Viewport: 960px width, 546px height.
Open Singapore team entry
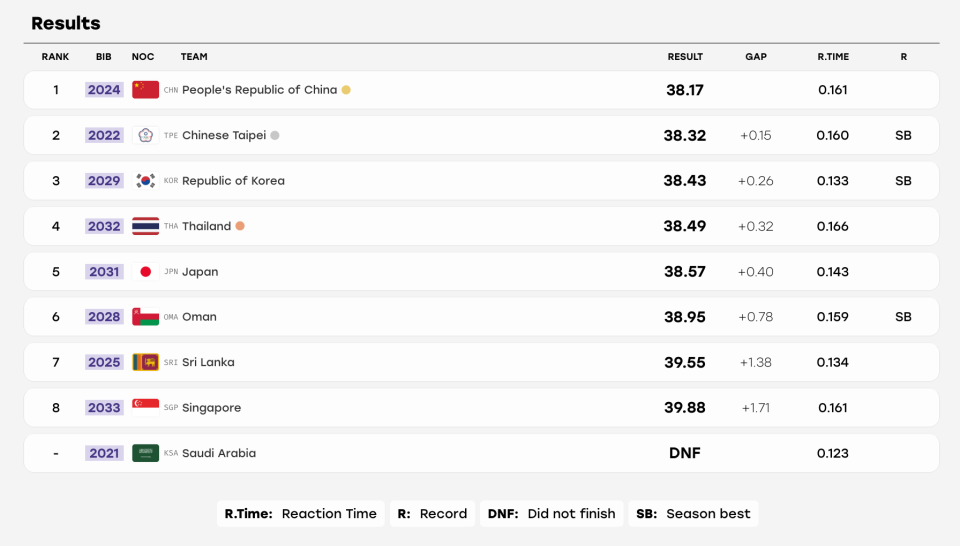click(211, 408)
